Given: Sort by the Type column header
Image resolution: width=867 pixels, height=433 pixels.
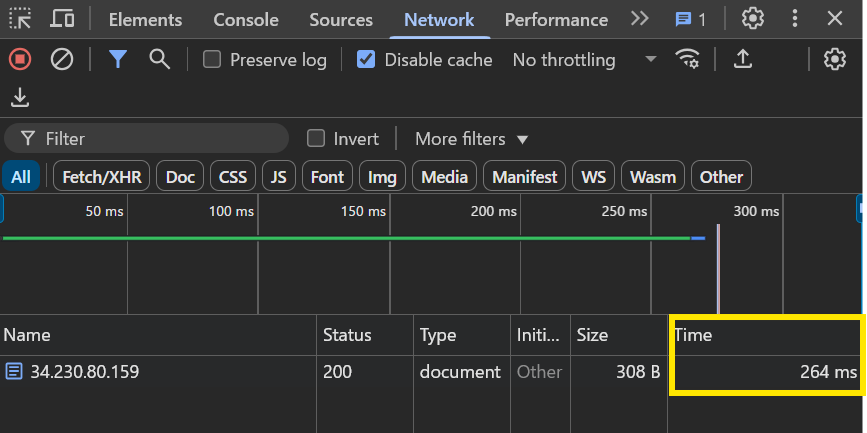Looking at the screenshot, I should [x=462, y=335].
